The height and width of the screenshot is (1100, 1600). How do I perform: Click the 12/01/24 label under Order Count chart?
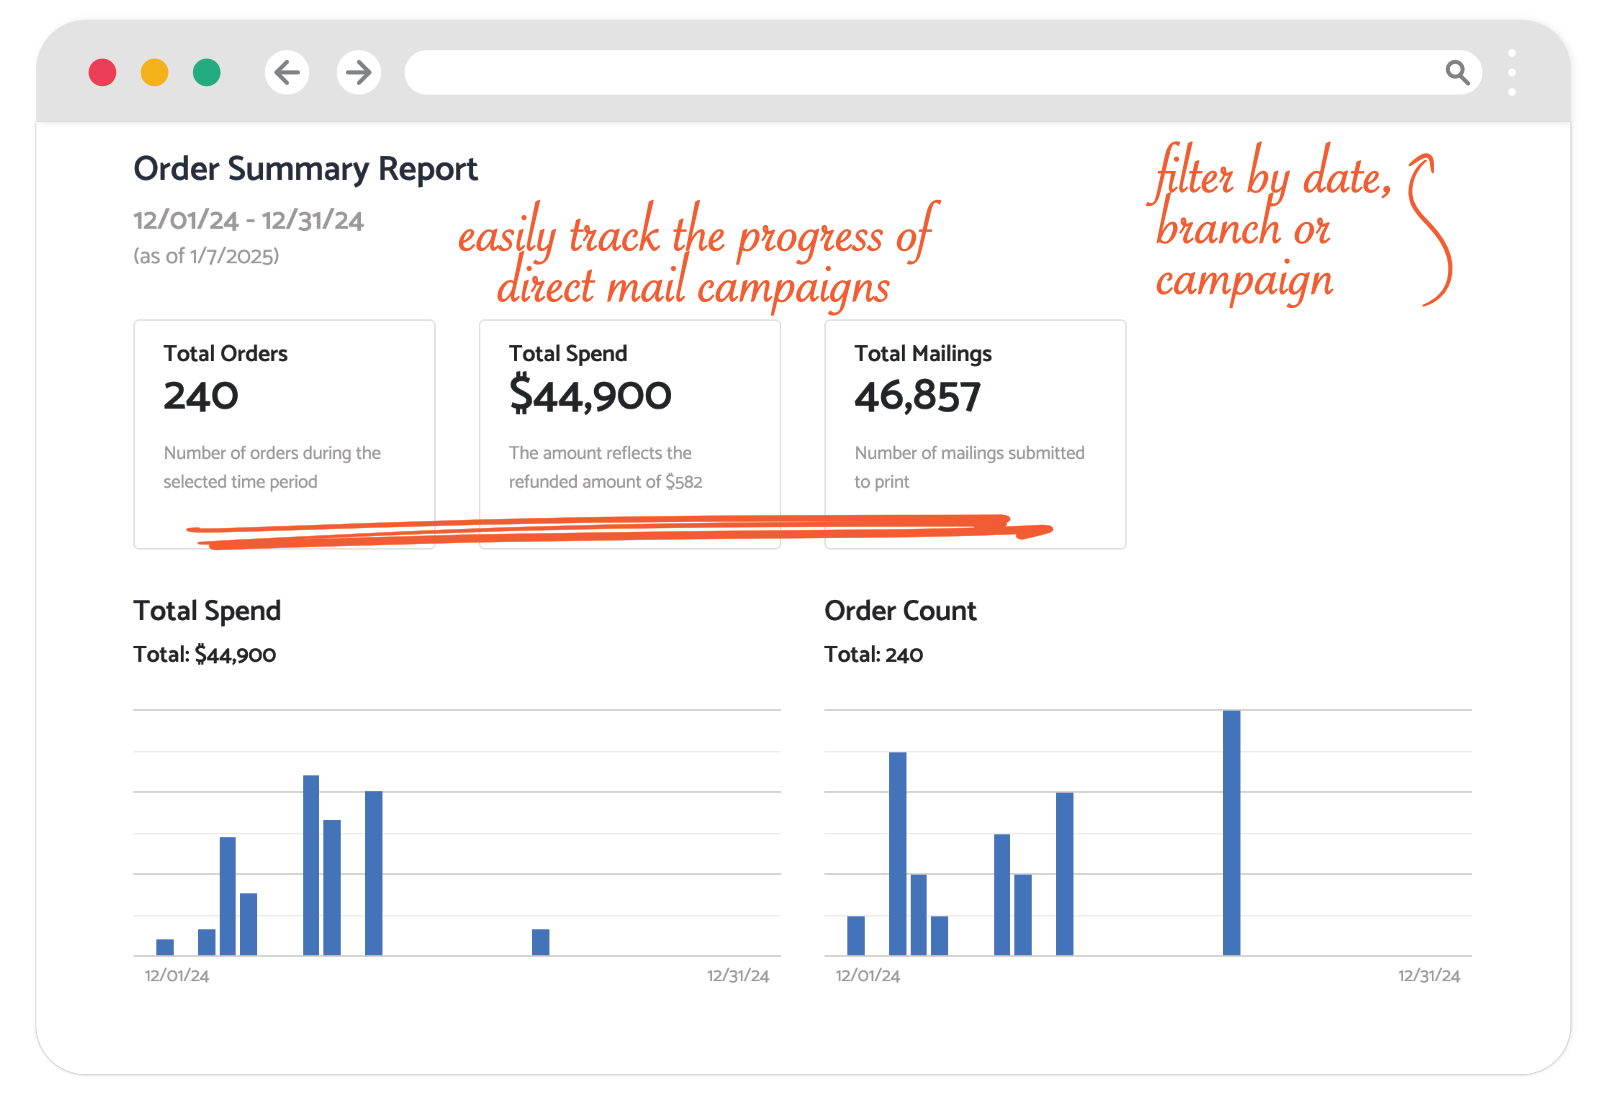click(868, 975)
